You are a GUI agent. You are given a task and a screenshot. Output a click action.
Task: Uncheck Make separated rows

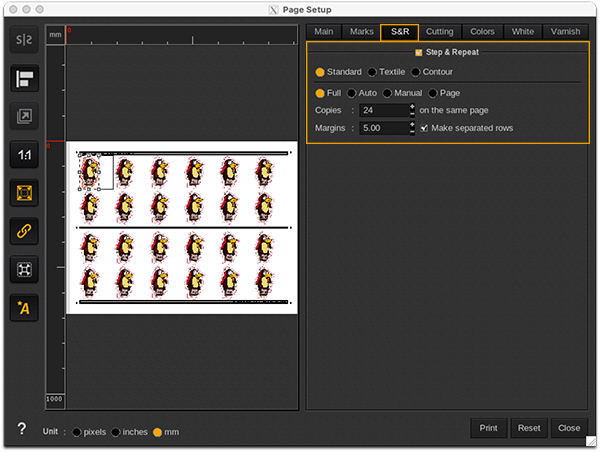click(424, 128)
